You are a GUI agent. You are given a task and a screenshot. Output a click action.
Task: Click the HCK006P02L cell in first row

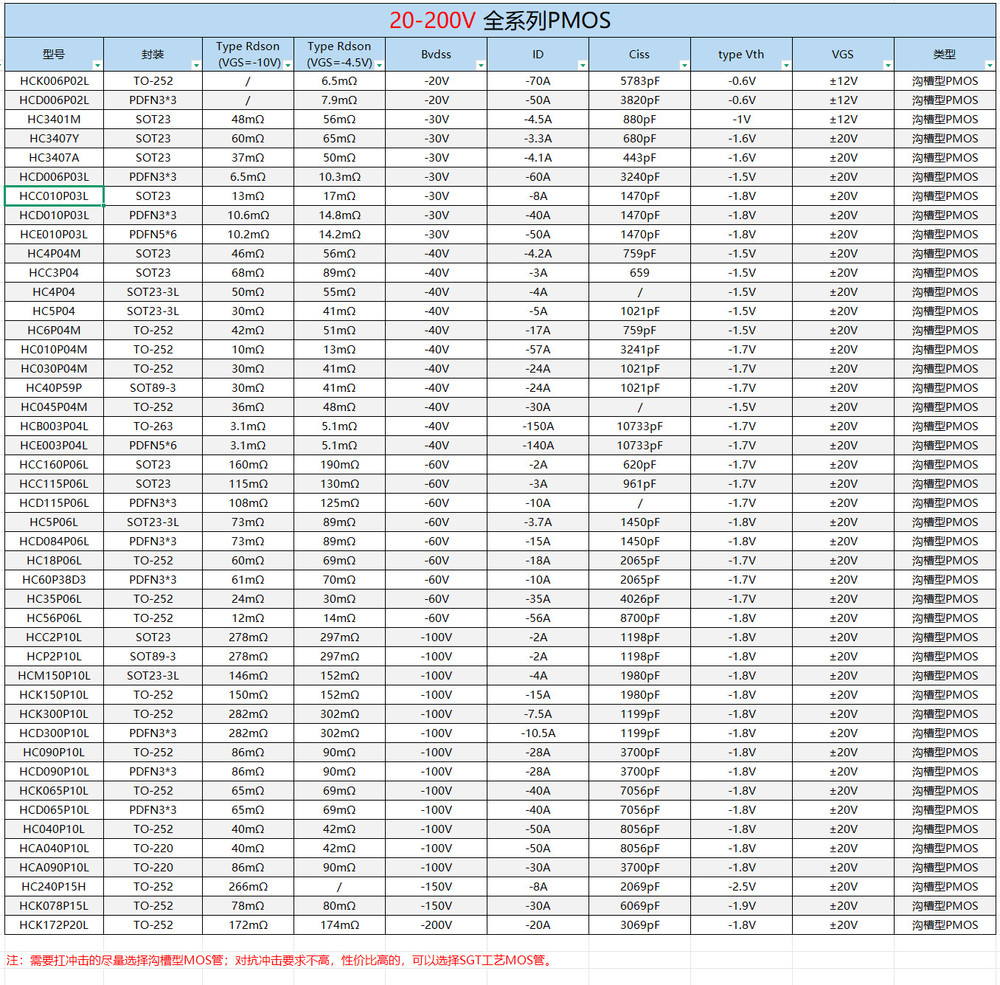pyautogui.click(x=54, y=81)
